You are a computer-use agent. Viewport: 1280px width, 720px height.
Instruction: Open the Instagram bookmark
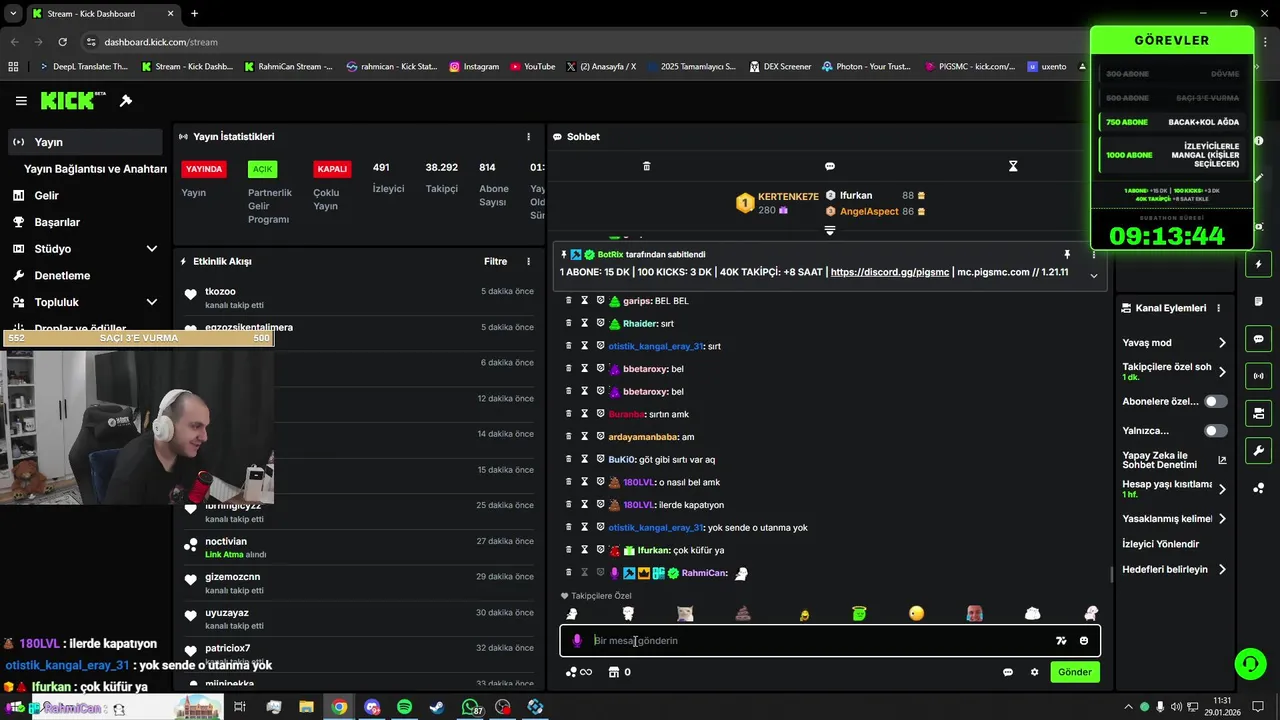tap(474, 67)
